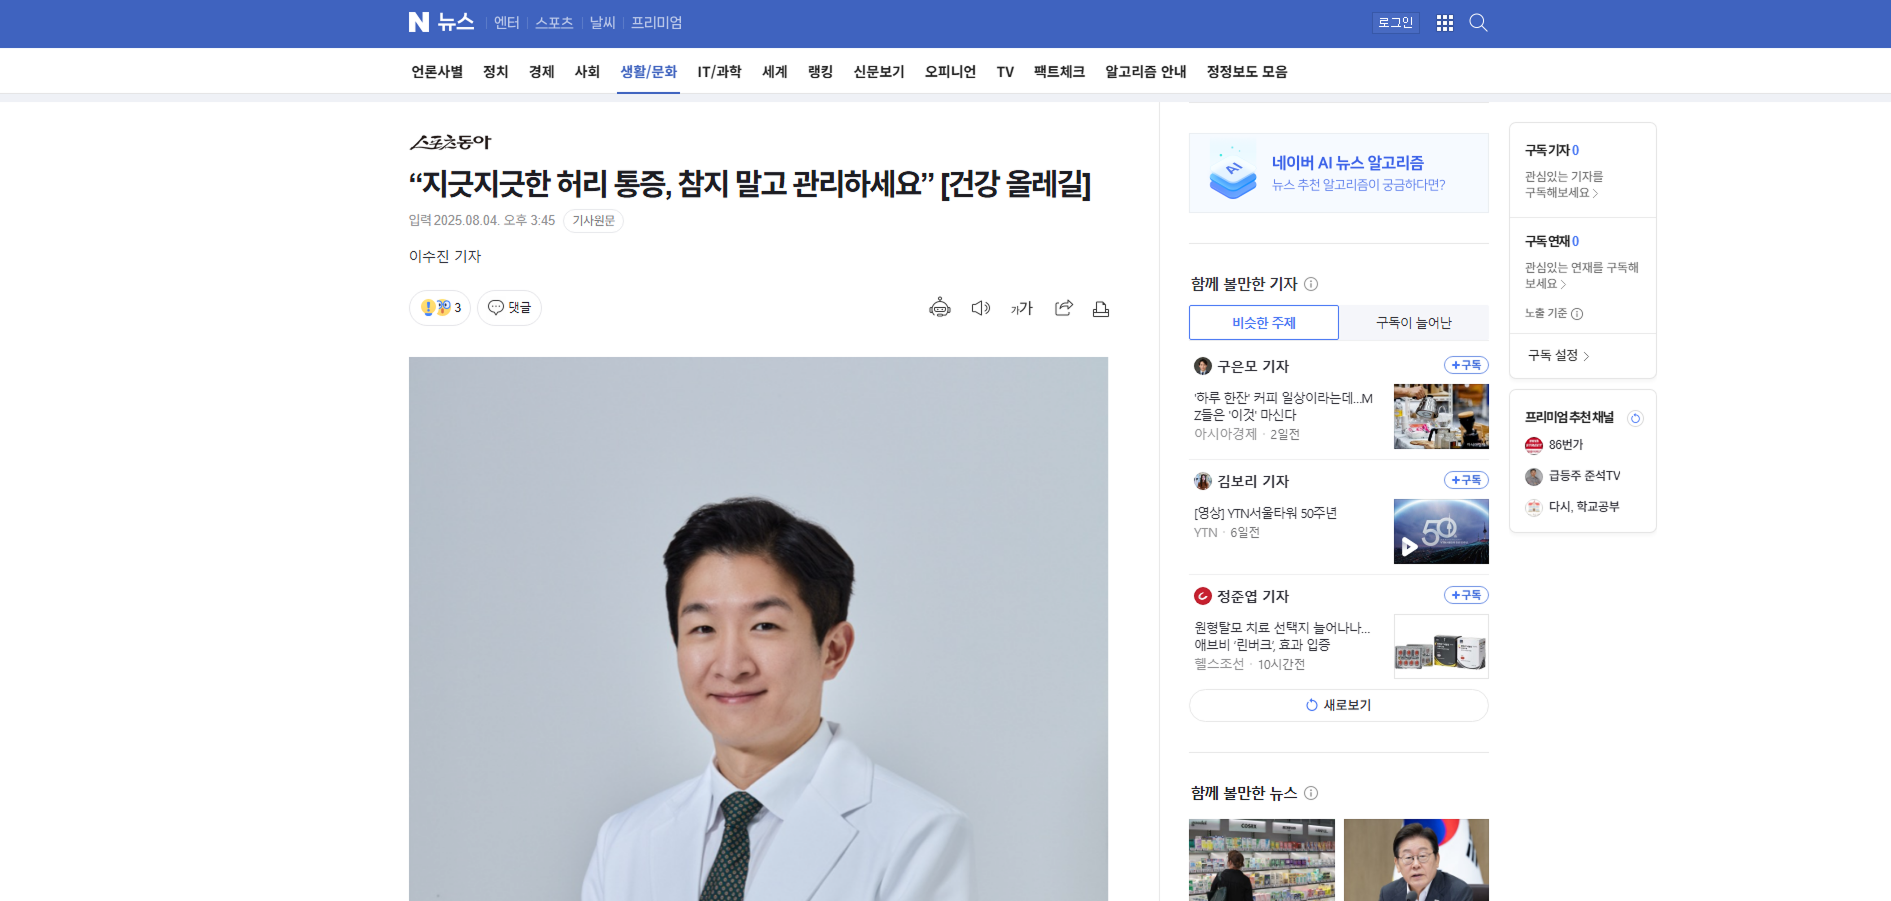
Task: Open the Naver services grid icon
Action: (x=1444, y=23)
